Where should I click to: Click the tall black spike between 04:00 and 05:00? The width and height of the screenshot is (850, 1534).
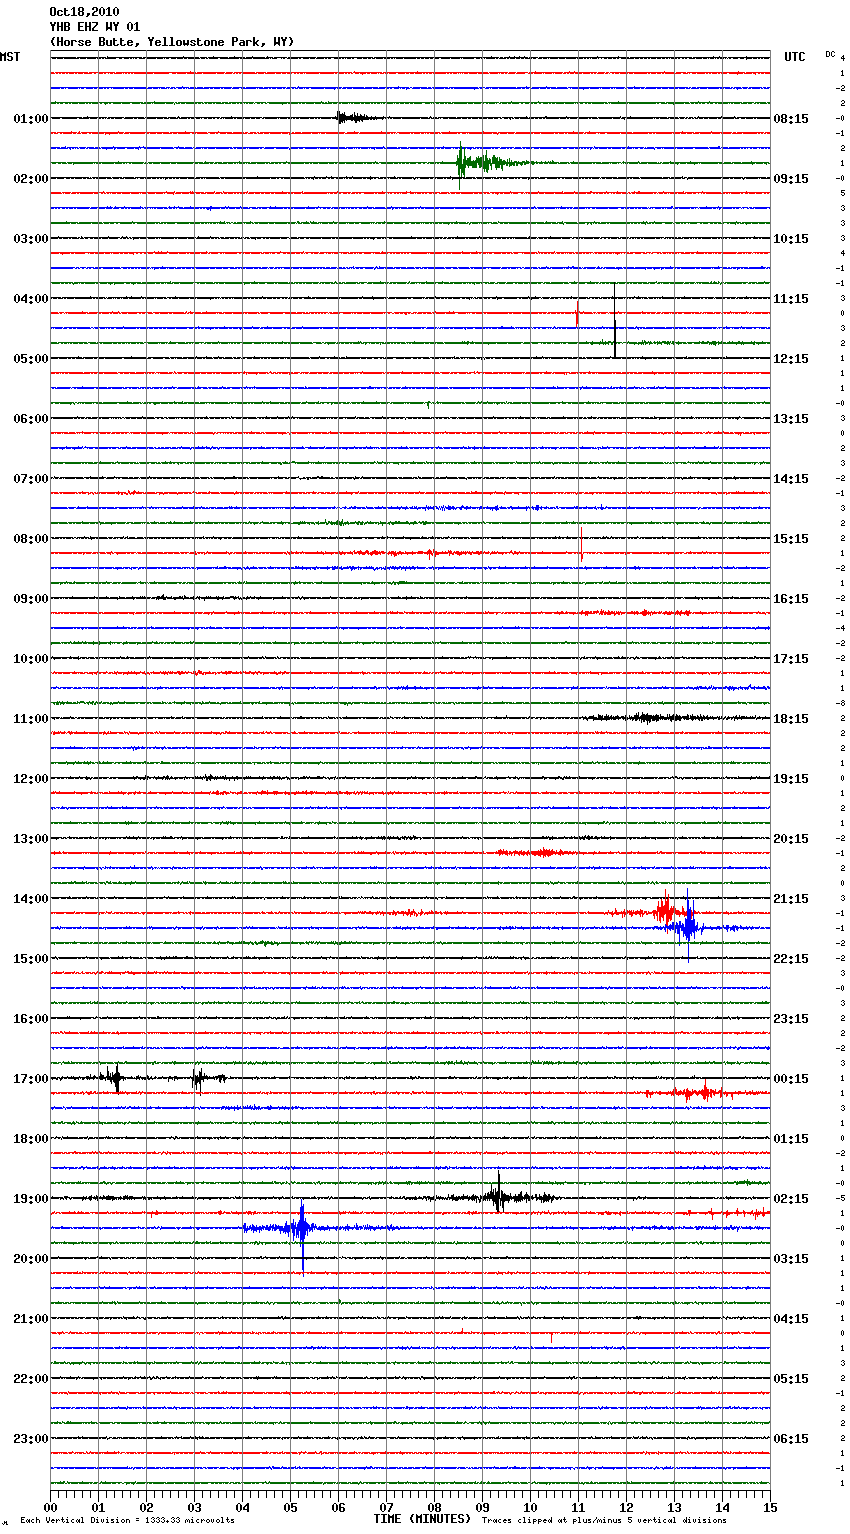pos(615,320)
